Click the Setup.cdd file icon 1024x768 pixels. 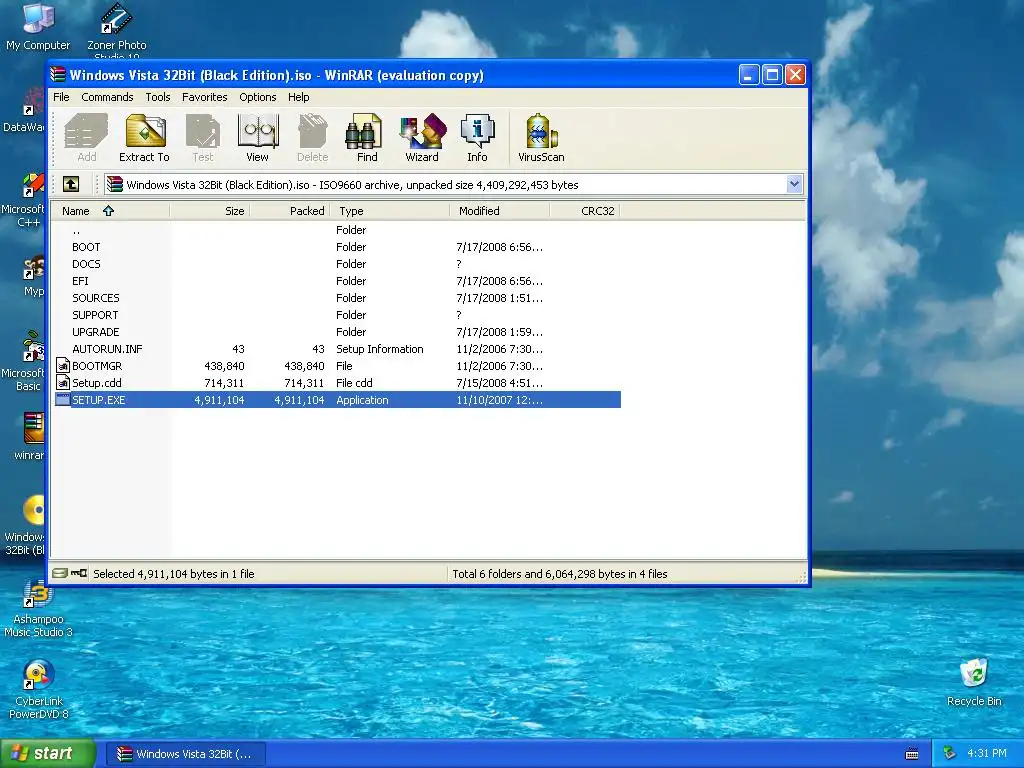63,383
